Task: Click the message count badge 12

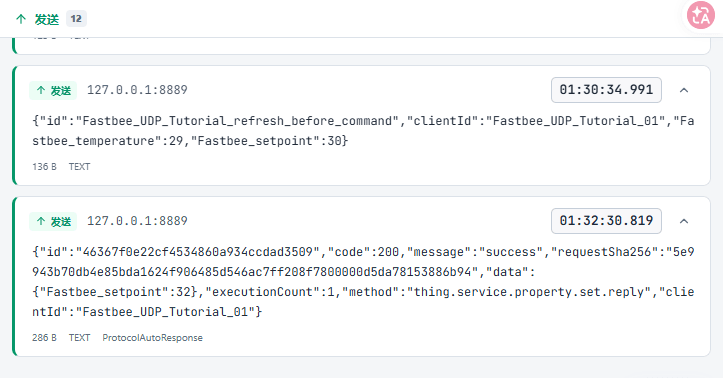Action: click(x=76, y=19)
